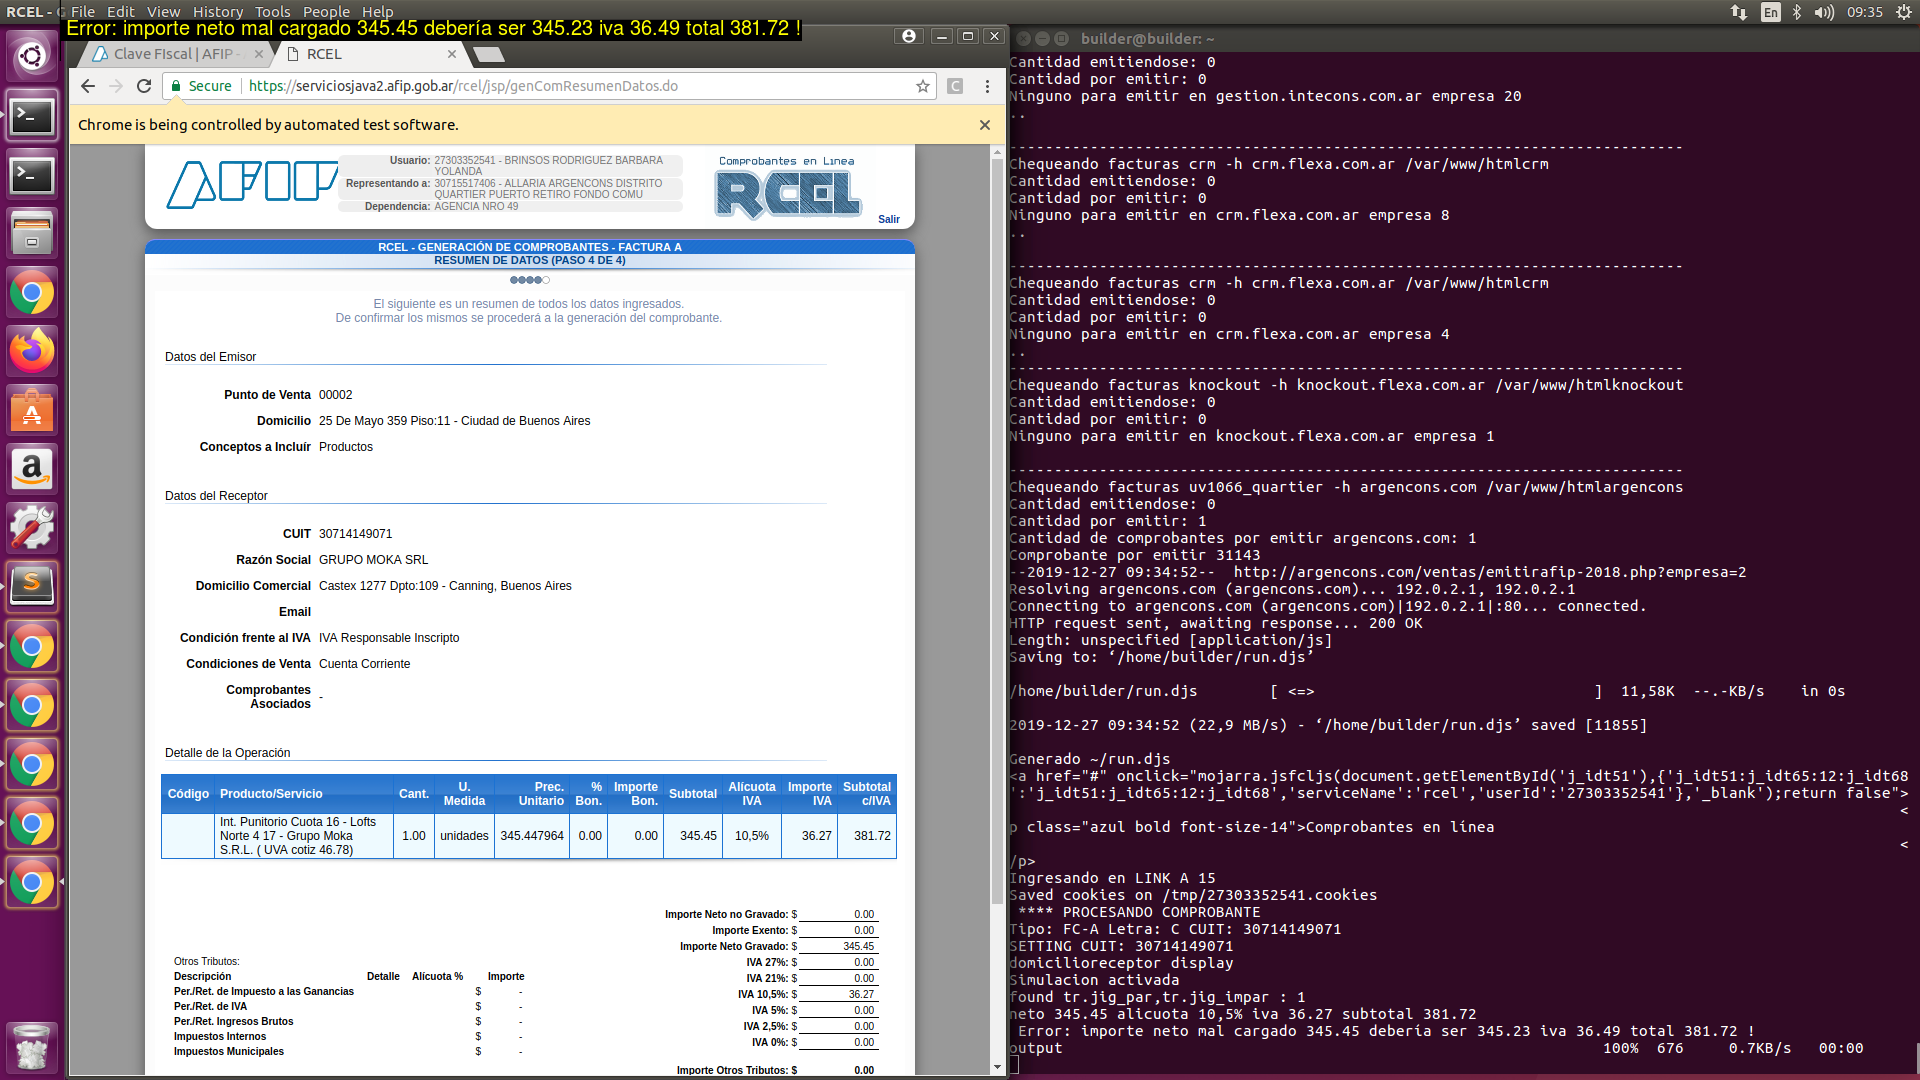Click the browser Back arrow
Image resolution: width=1920 pixels, height=1080 pixels.
[88, 86]
